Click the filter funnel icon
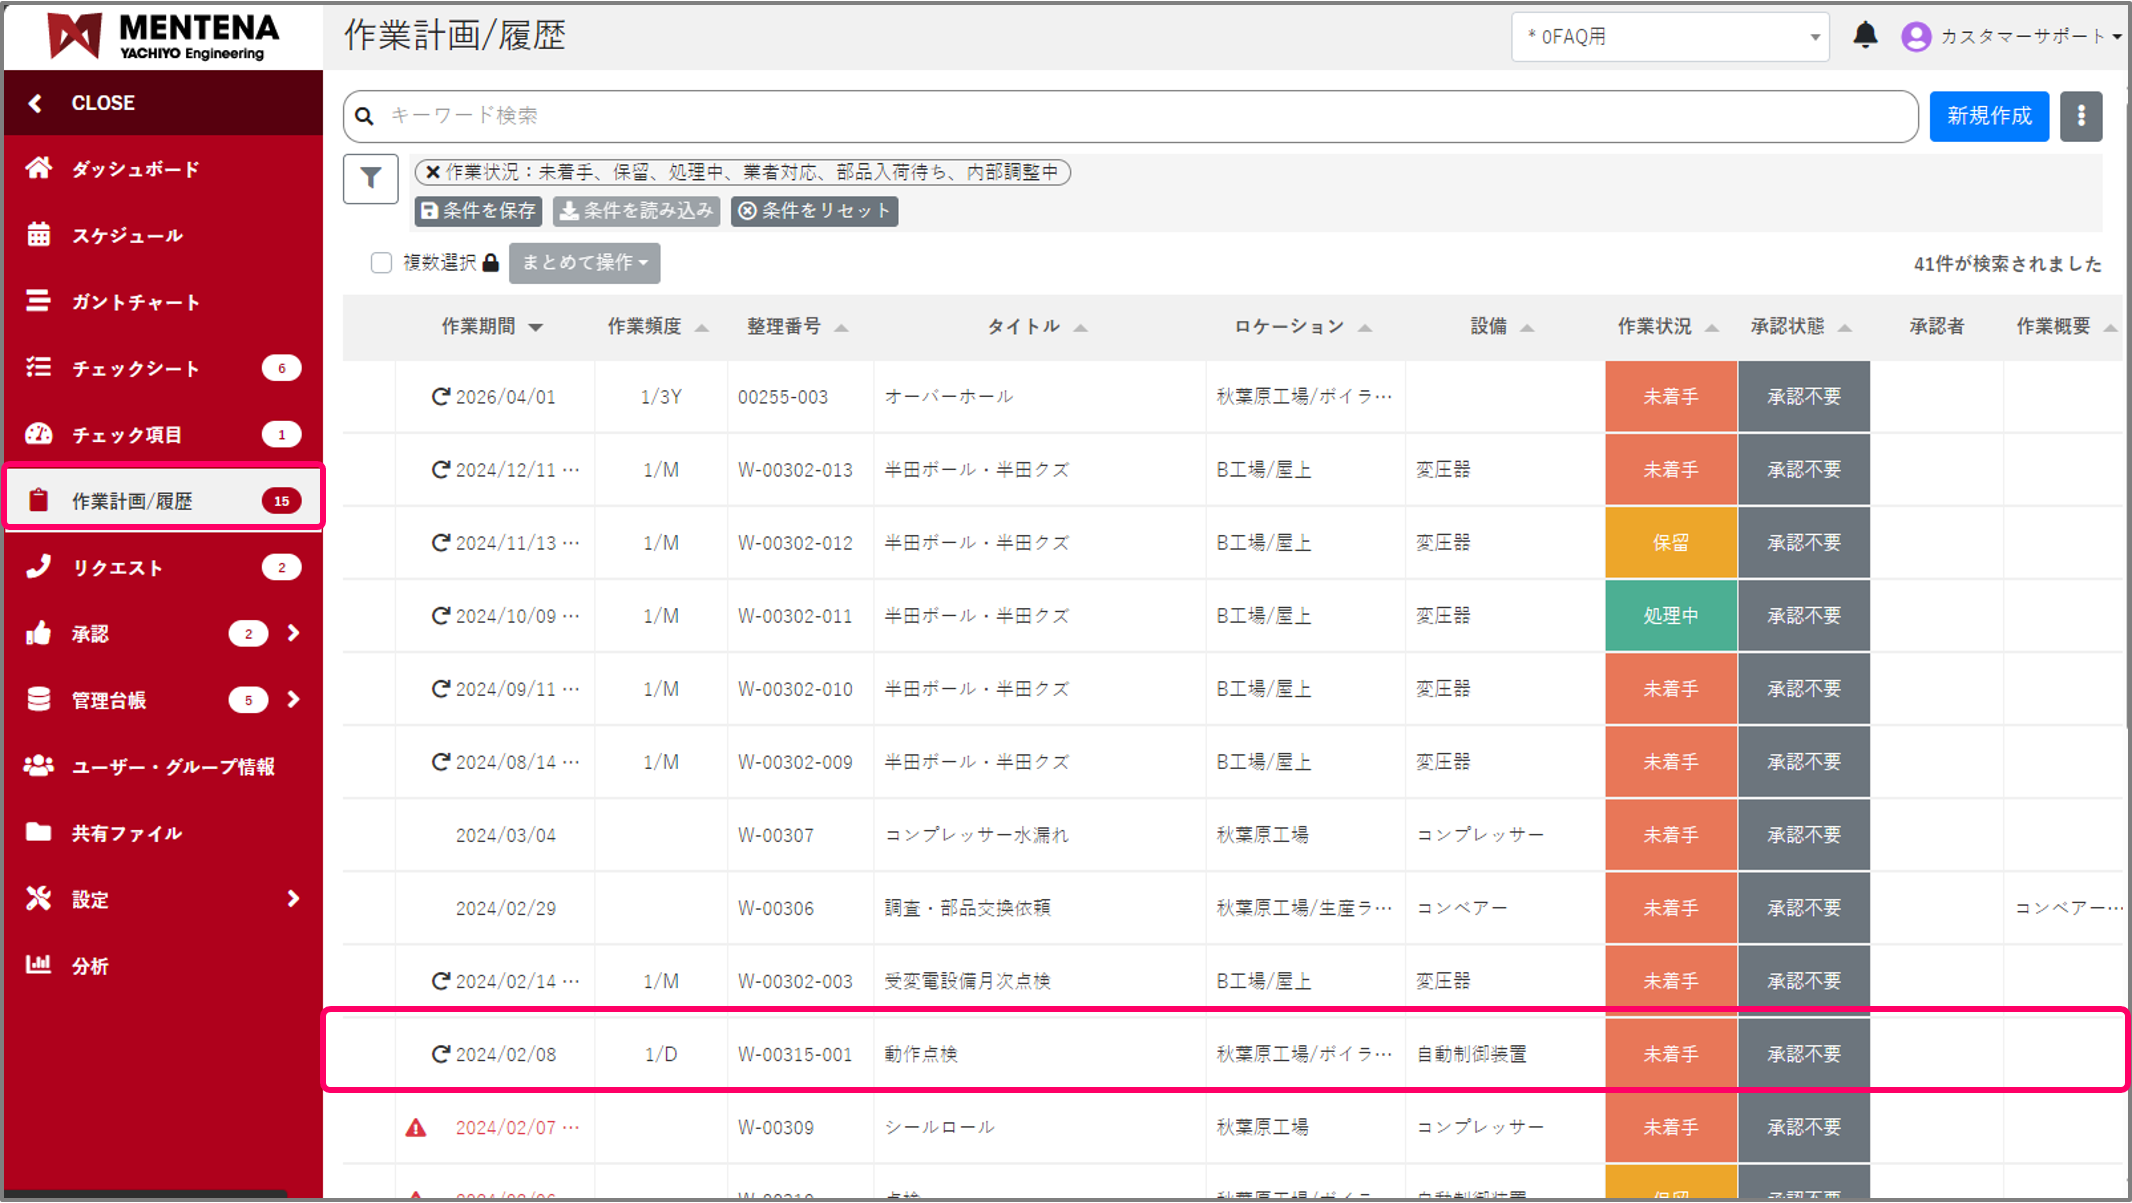 pyautogui.click(x=370, y=179)
